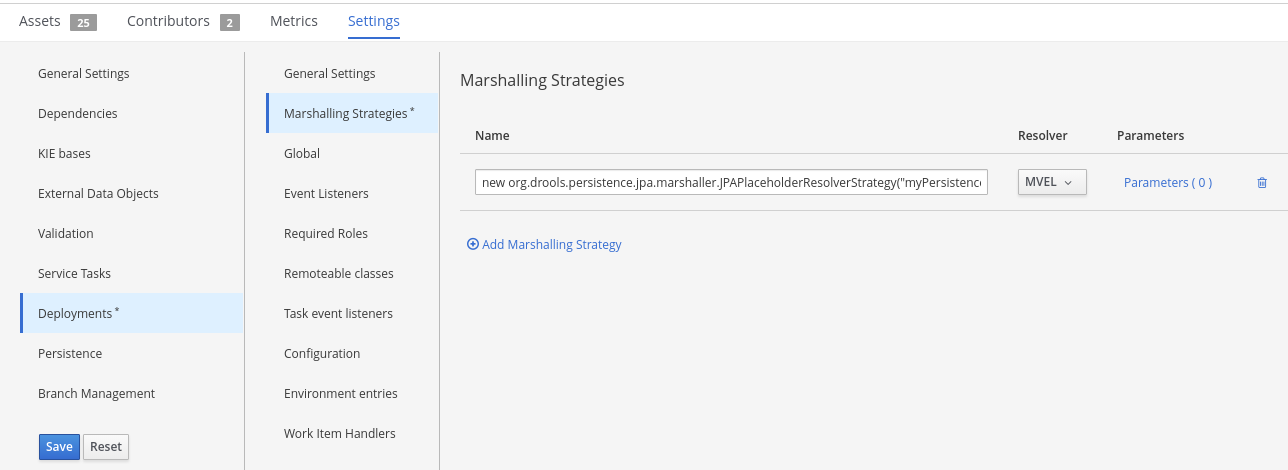1288x470 pixels.
Task: Select KIE bases settings section
Action: (x=64, y=154)
